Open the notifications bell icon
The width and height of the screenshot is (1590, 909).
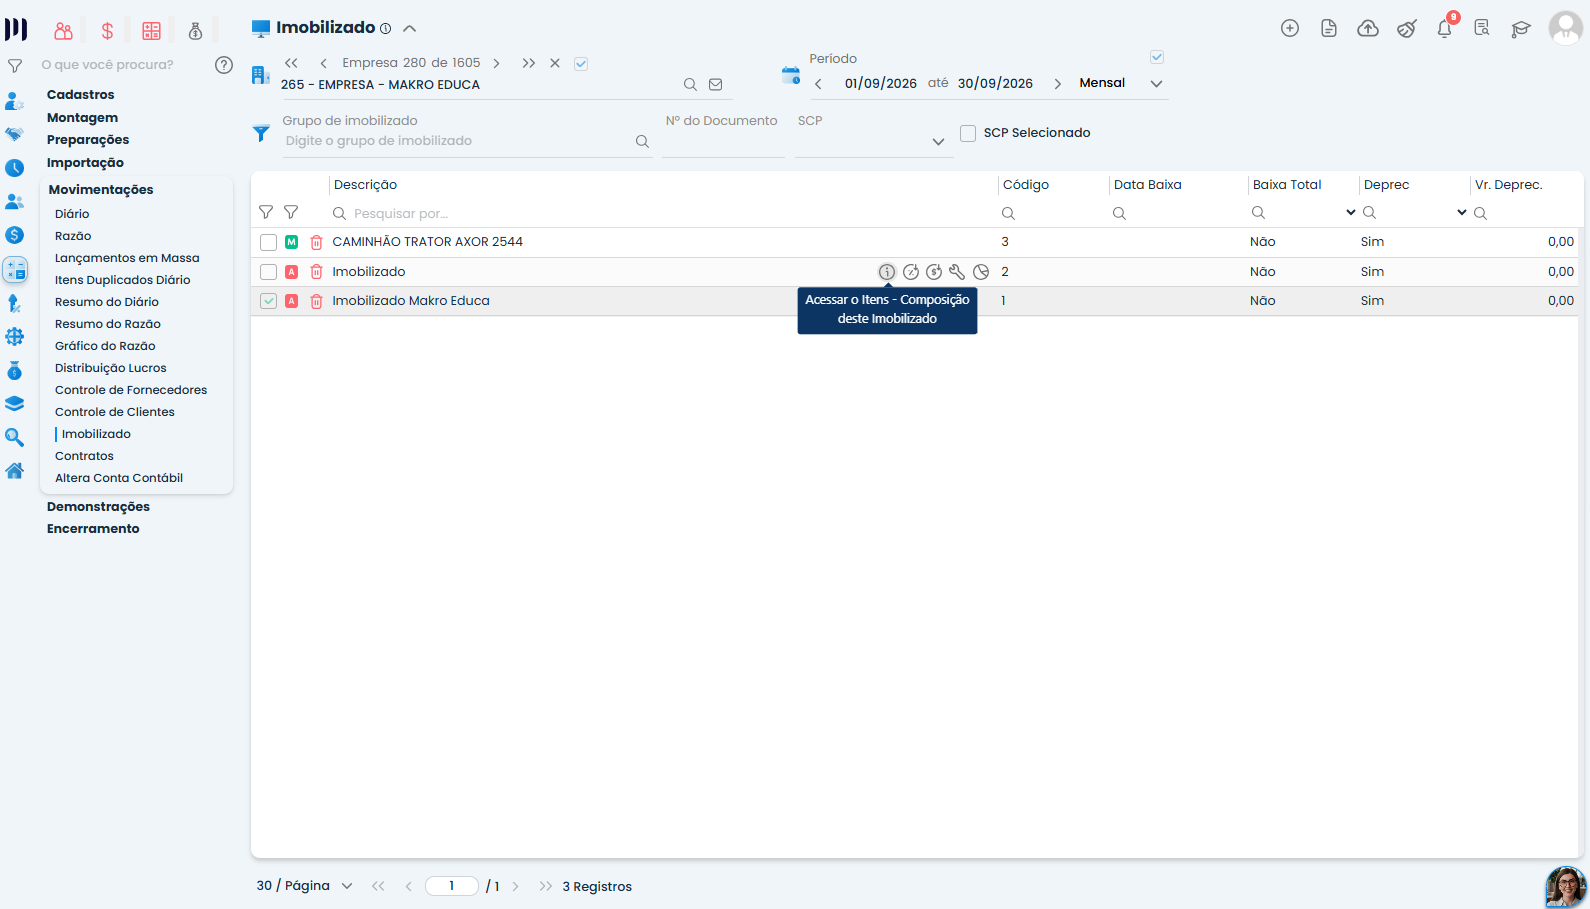[1444, 28]
